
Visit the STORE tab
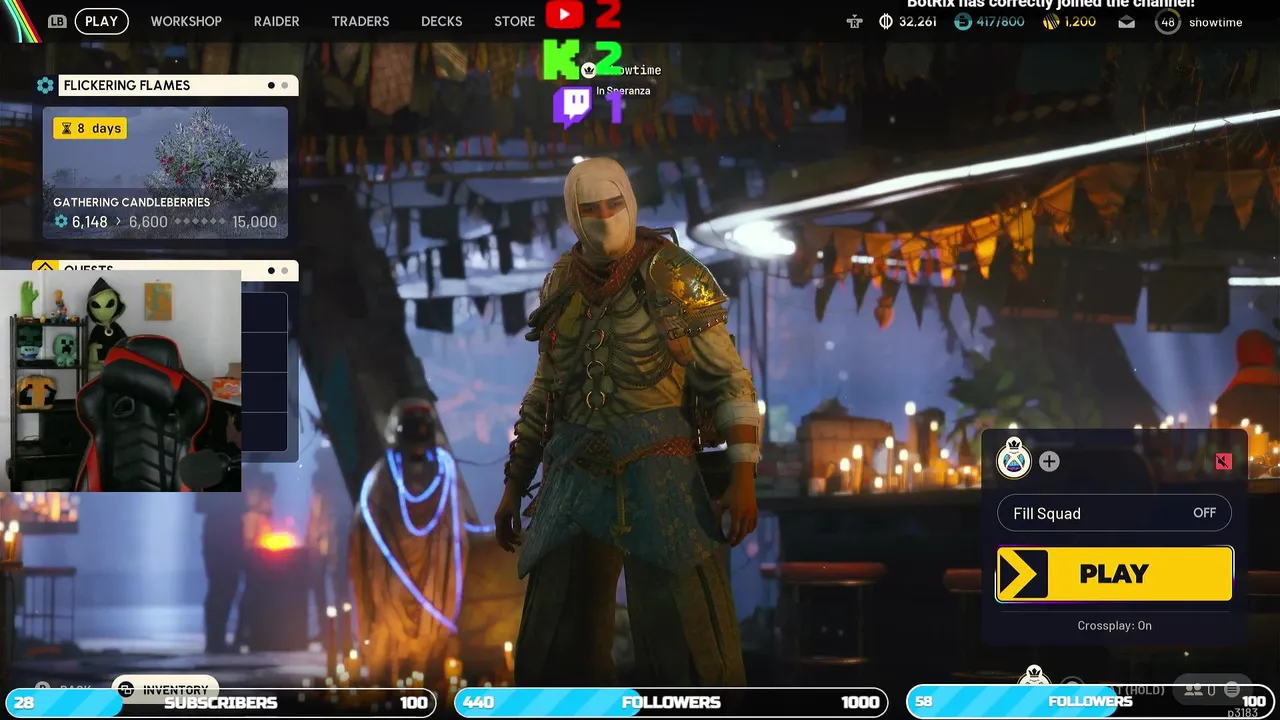(514, 21)
